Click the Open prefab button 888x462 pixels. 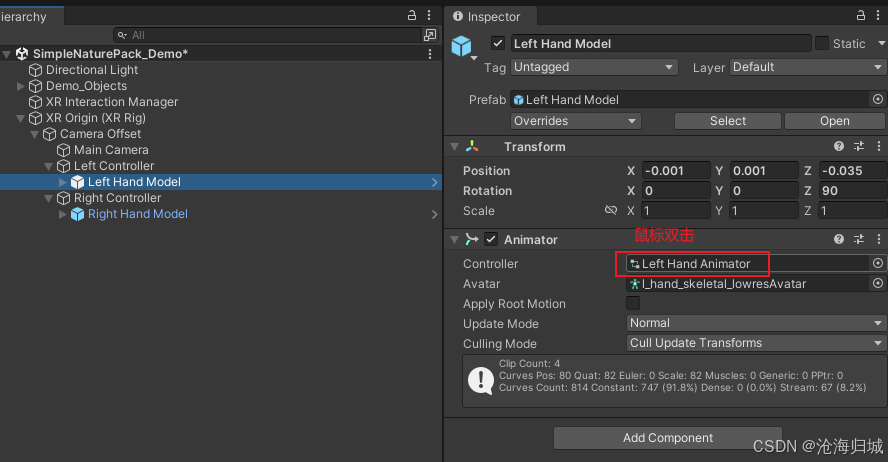tap(835, 121)
